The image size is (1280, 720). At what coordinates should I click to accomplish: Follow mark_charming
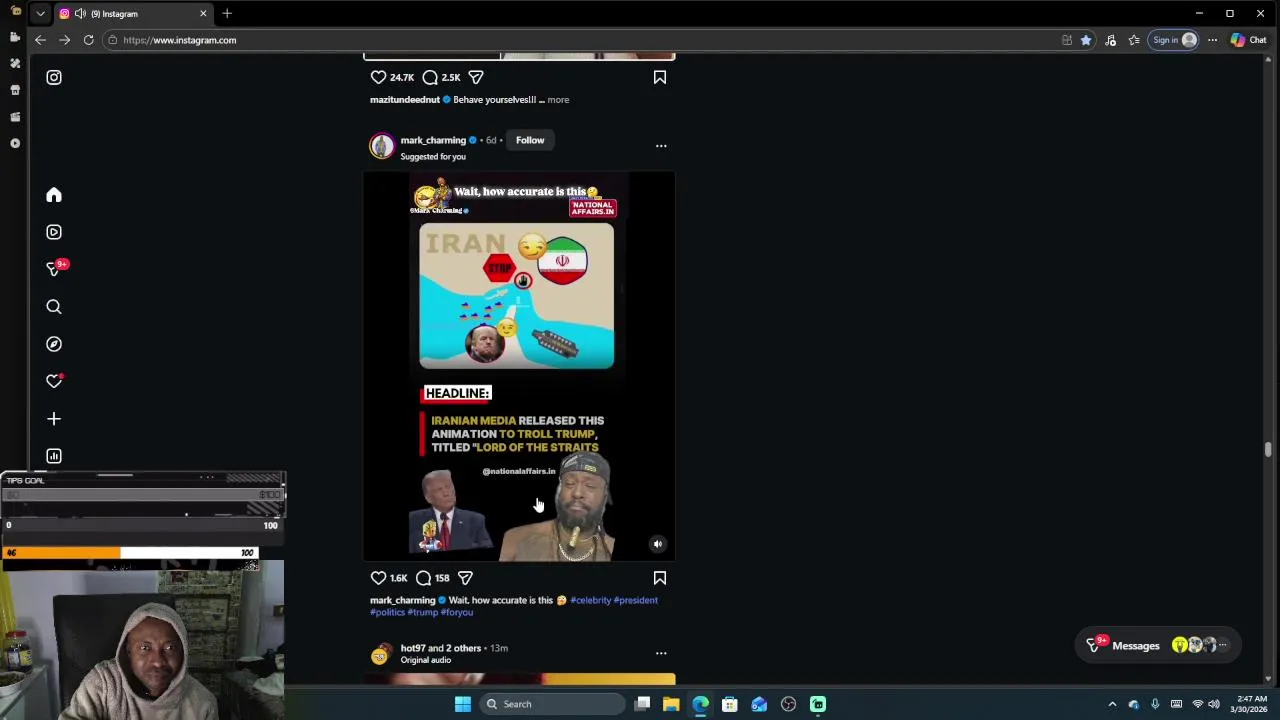pyautogui.click(x=530, y=140)
